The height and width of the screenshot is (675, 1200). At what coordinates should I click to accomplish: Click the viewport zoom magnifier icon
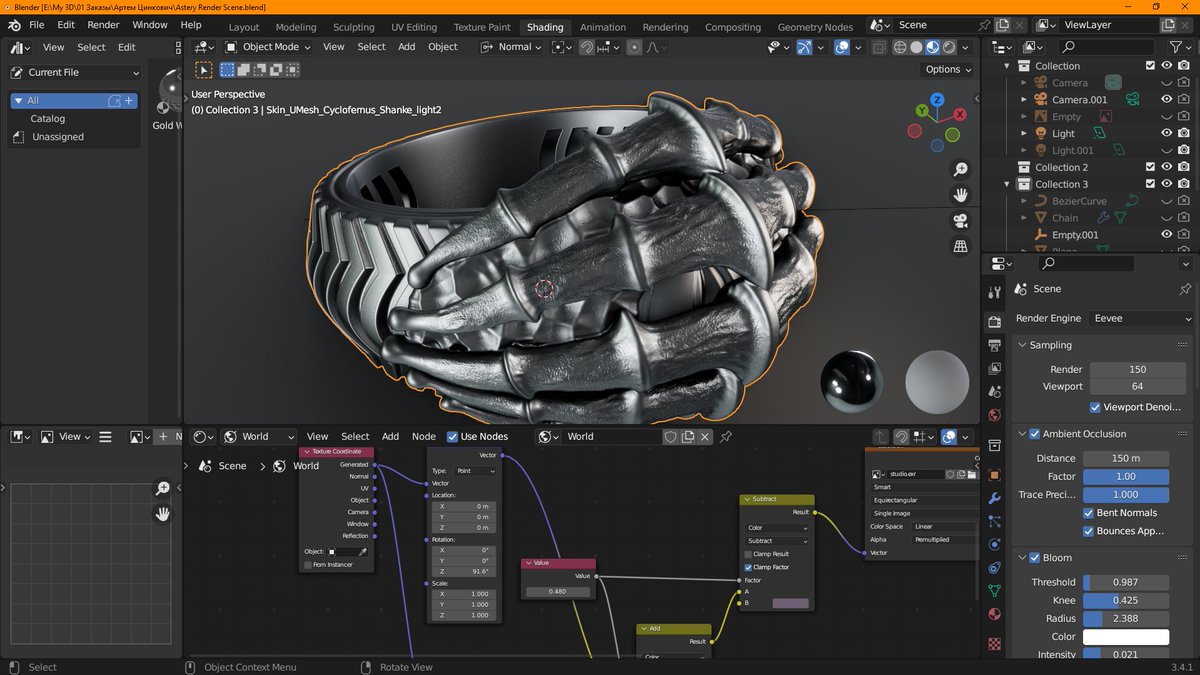[x=960, y=170]
